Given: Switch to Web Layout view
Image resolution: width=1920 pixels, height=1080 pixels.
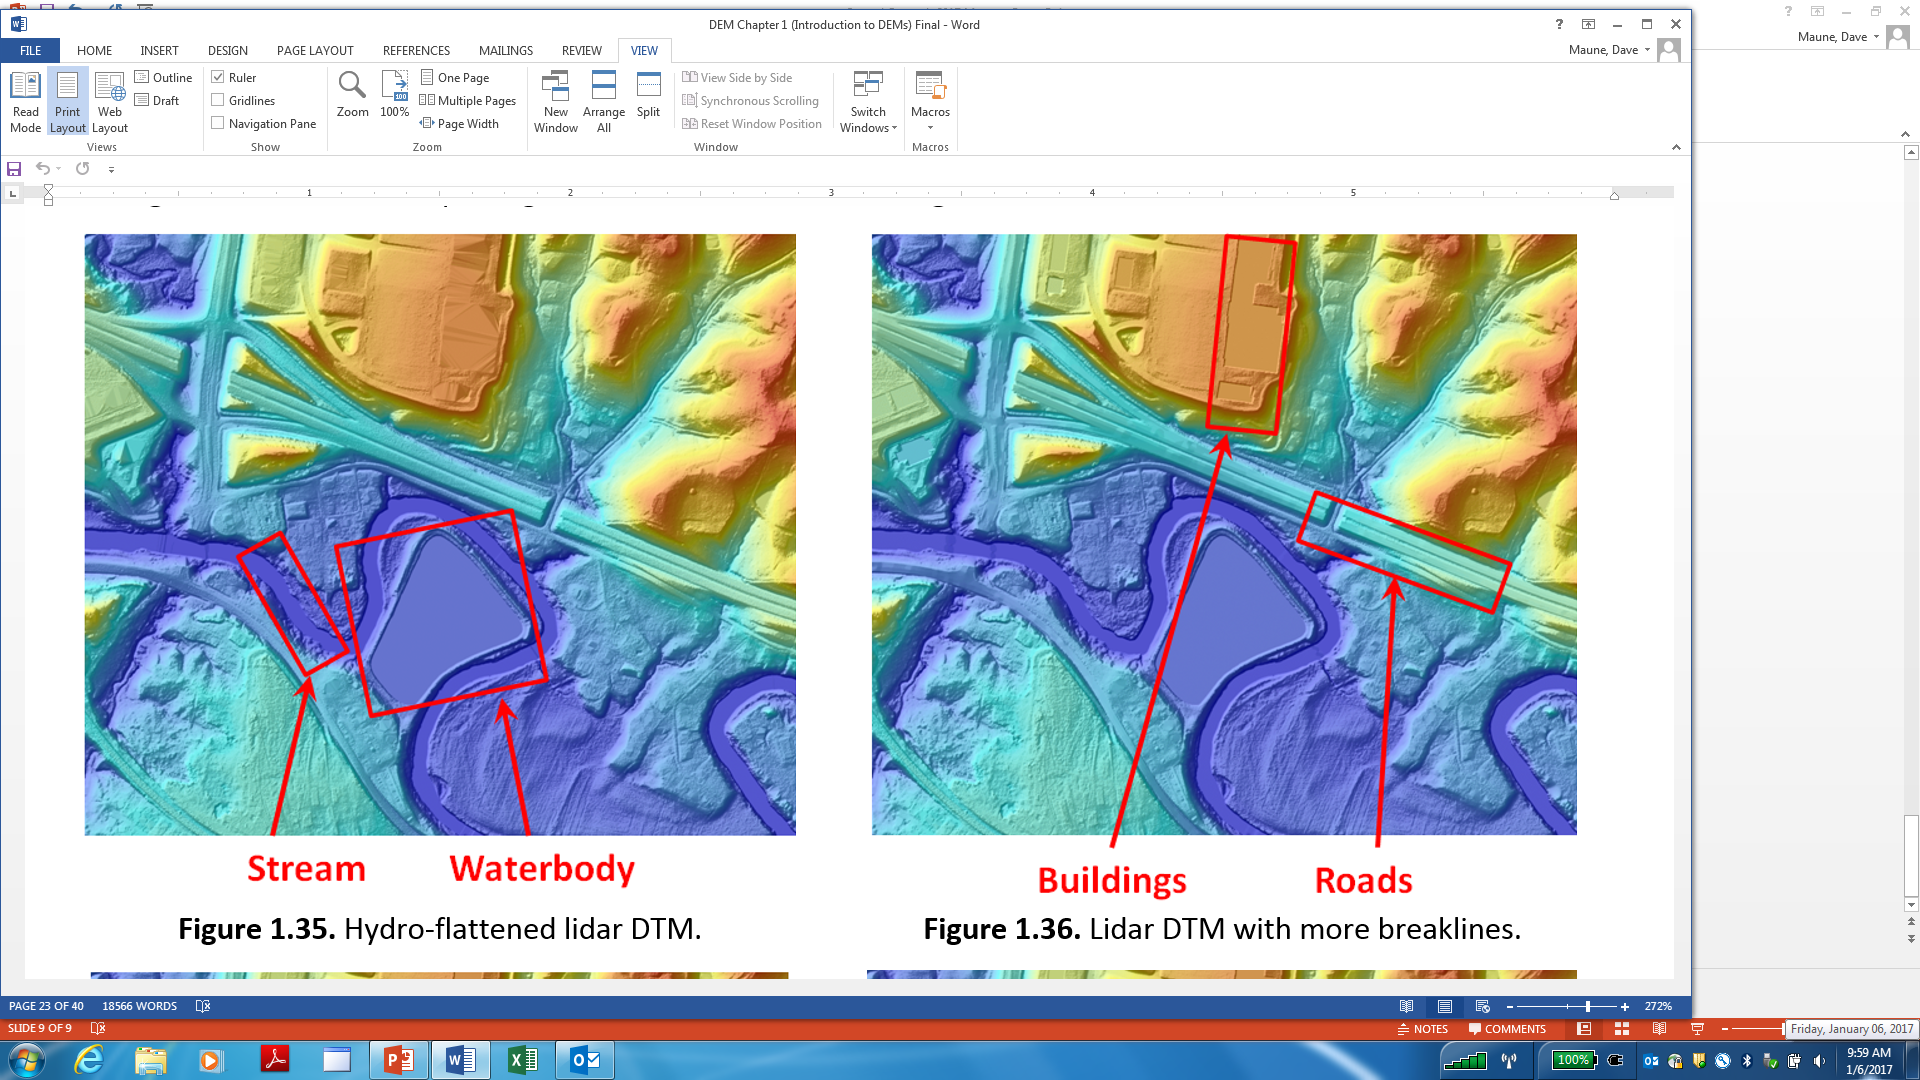Looking at the screenshot, I should [110, 101].
